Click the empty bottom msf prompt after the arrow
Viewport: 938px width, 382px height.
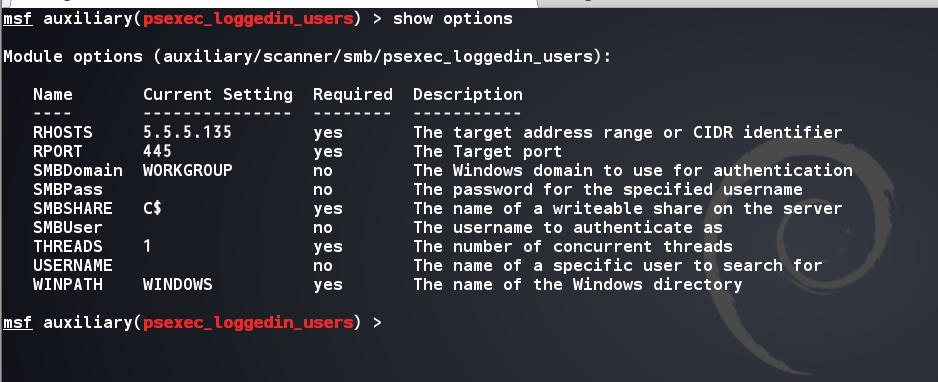pos(419,323)
